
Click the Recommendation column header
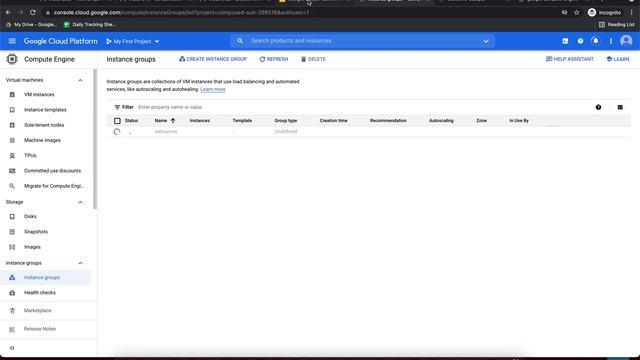tap(388, 121)
